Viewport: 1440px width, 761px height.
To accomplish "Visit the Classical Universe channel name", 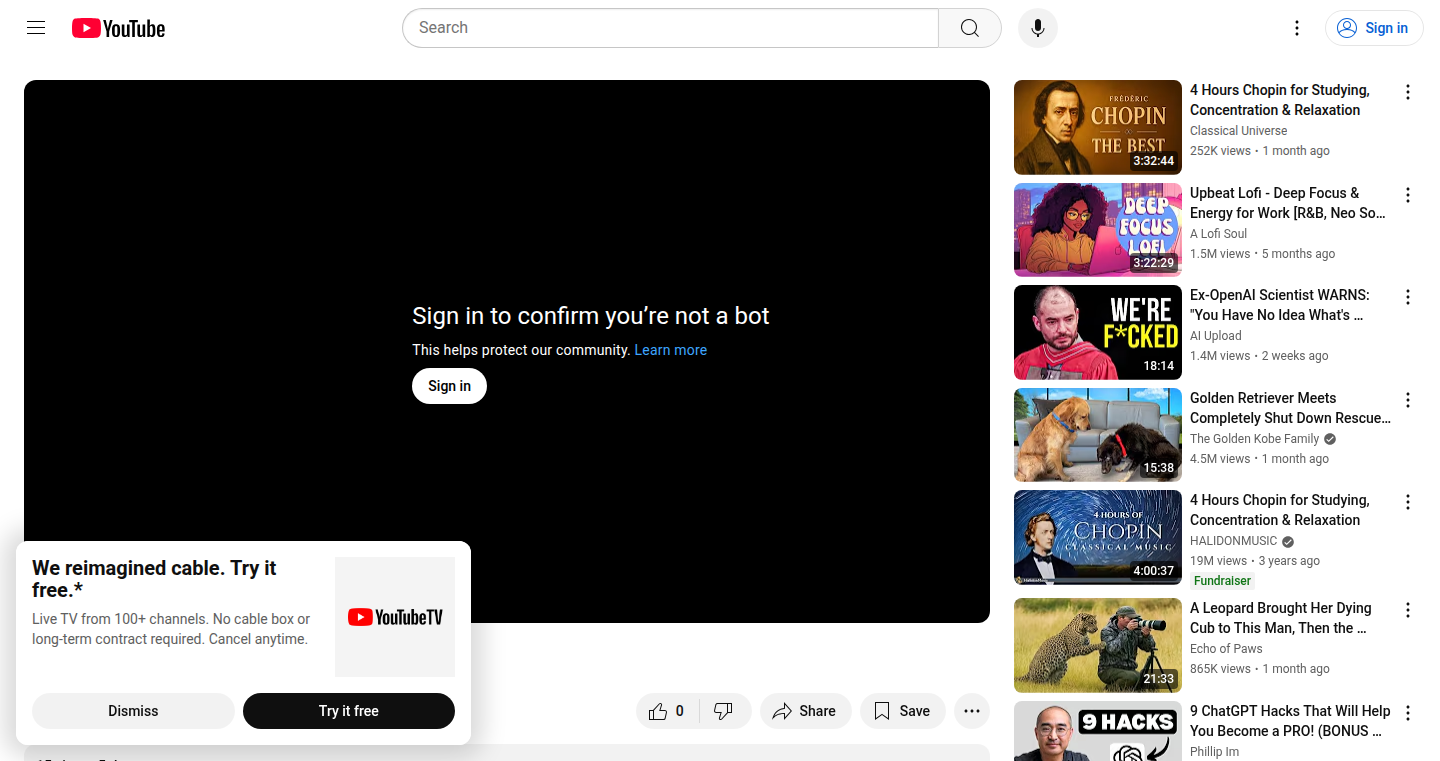I will pyautogui.click(x=1238, y=131).
